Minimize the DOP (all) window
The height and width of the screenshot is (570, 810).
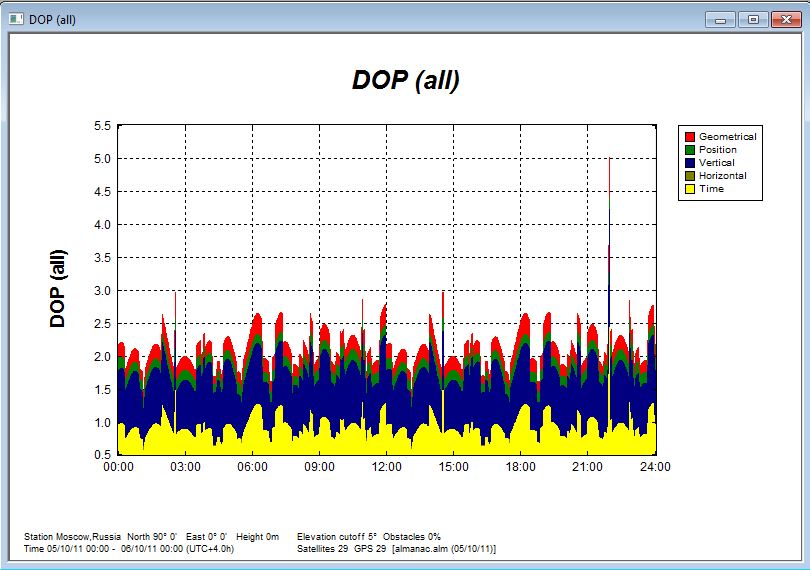click(x=719, y=19)
